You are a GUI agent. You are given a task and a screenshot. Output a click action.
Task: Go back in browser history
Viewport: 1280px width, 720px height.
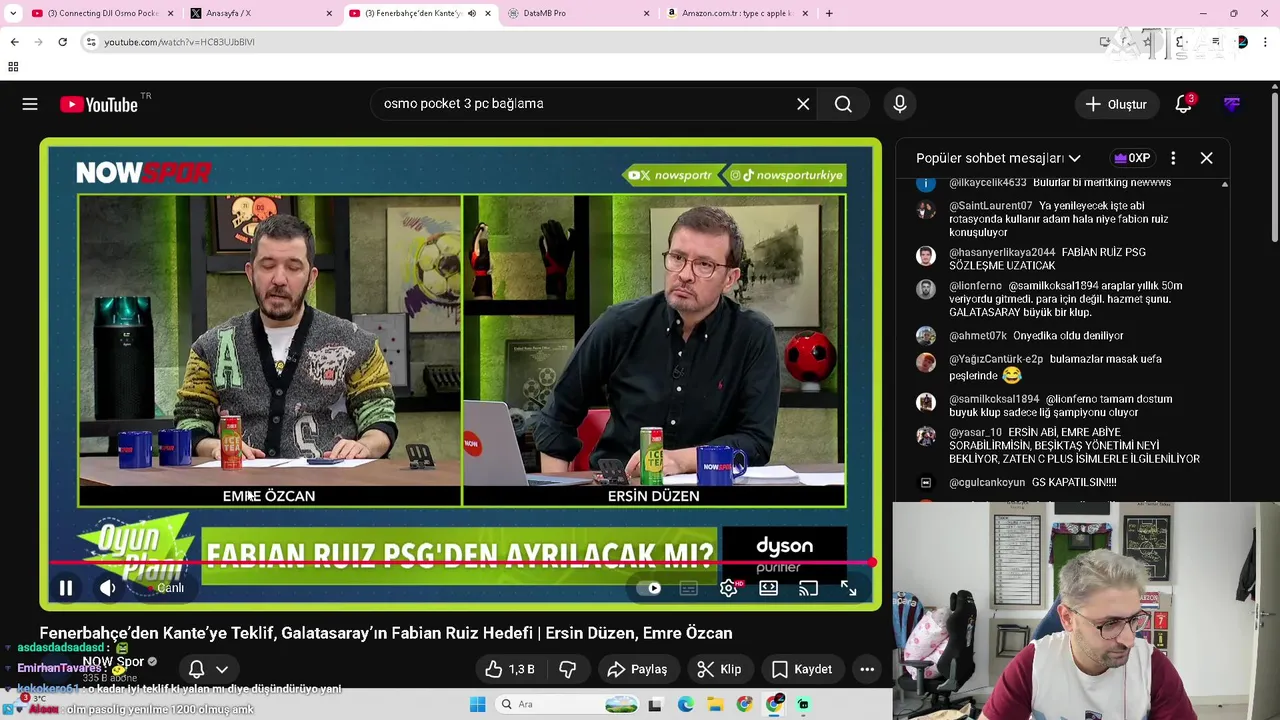[14, 42]
